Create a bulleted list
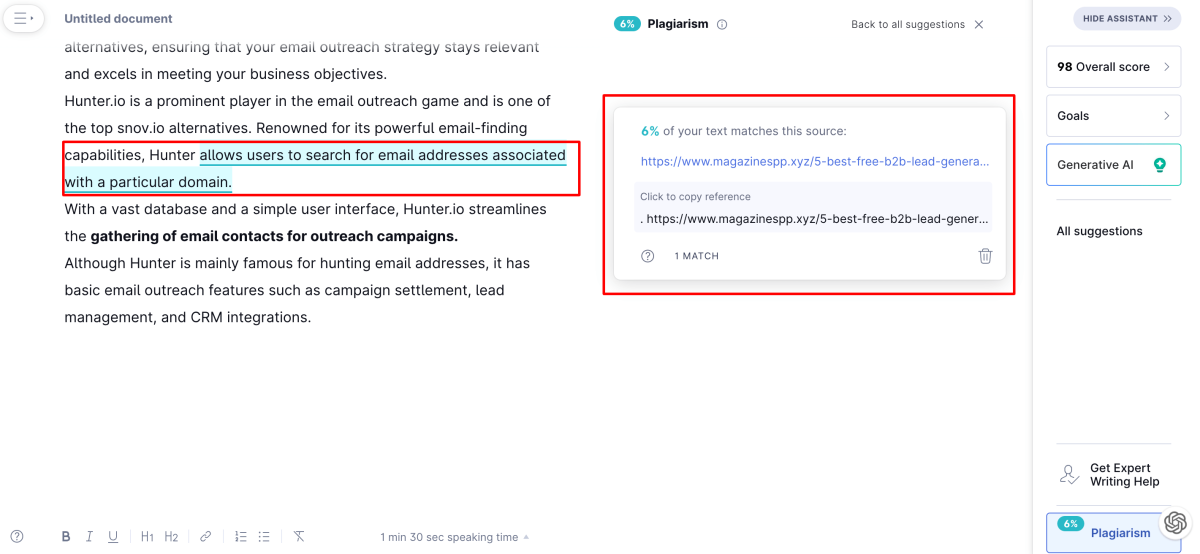The image size is (1200, 554). tap(264, 537)
